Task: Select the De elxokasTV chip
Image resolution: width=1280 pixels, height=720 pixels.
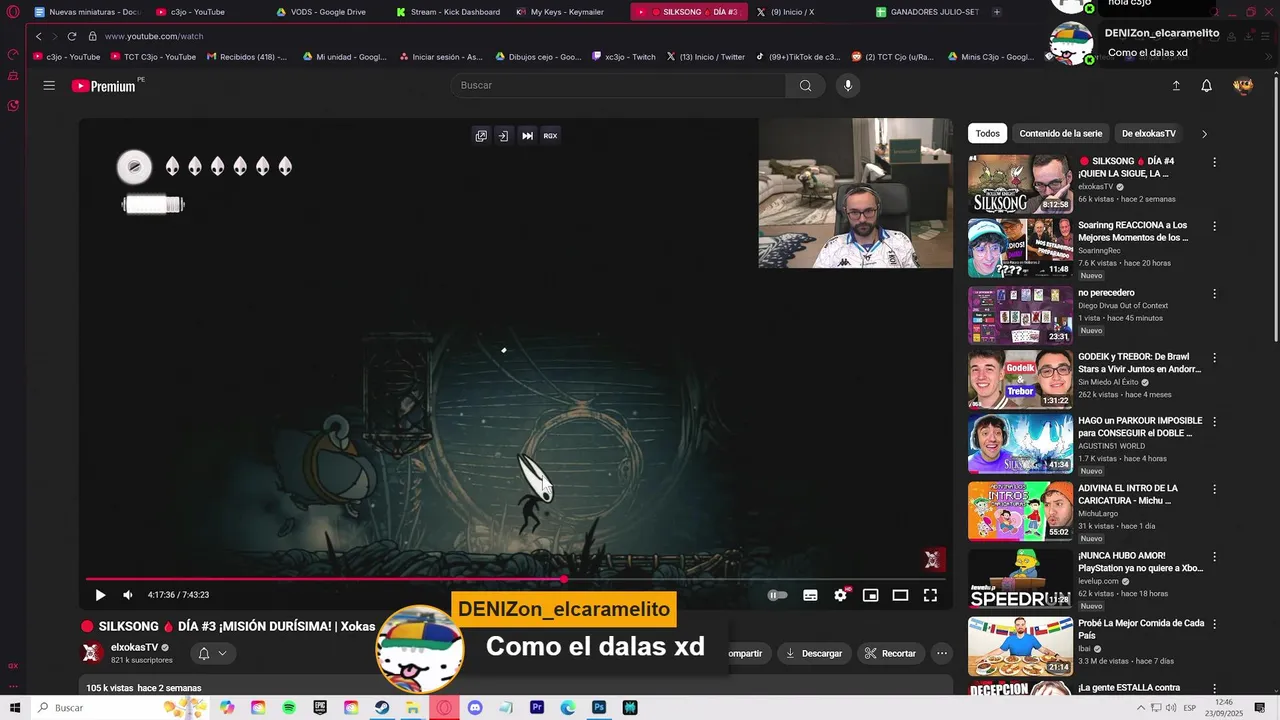Action: click(1148, 133)
